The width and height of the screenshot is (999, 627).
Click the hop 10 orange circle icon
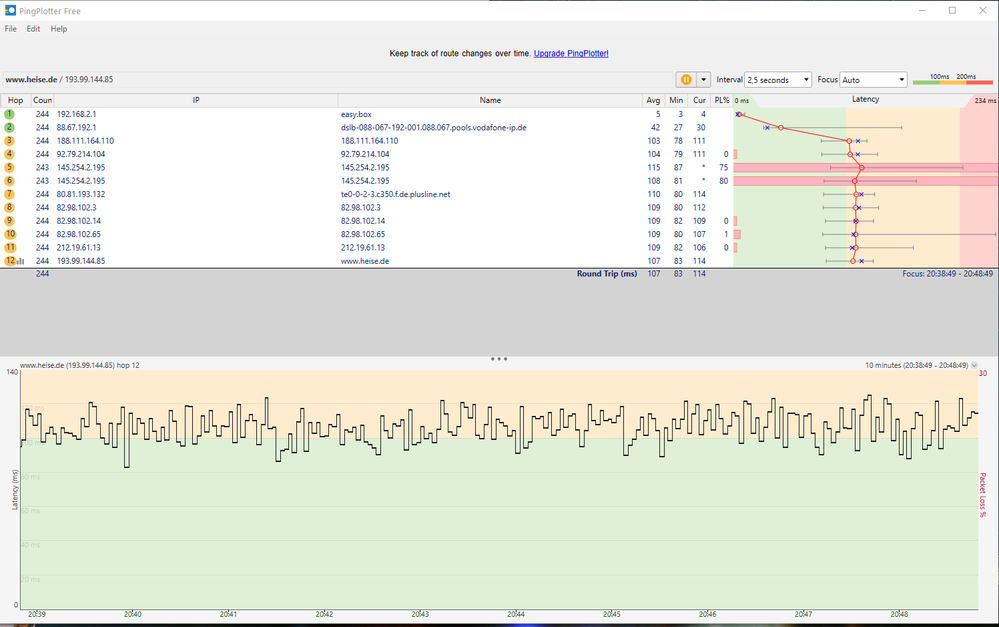10,234
